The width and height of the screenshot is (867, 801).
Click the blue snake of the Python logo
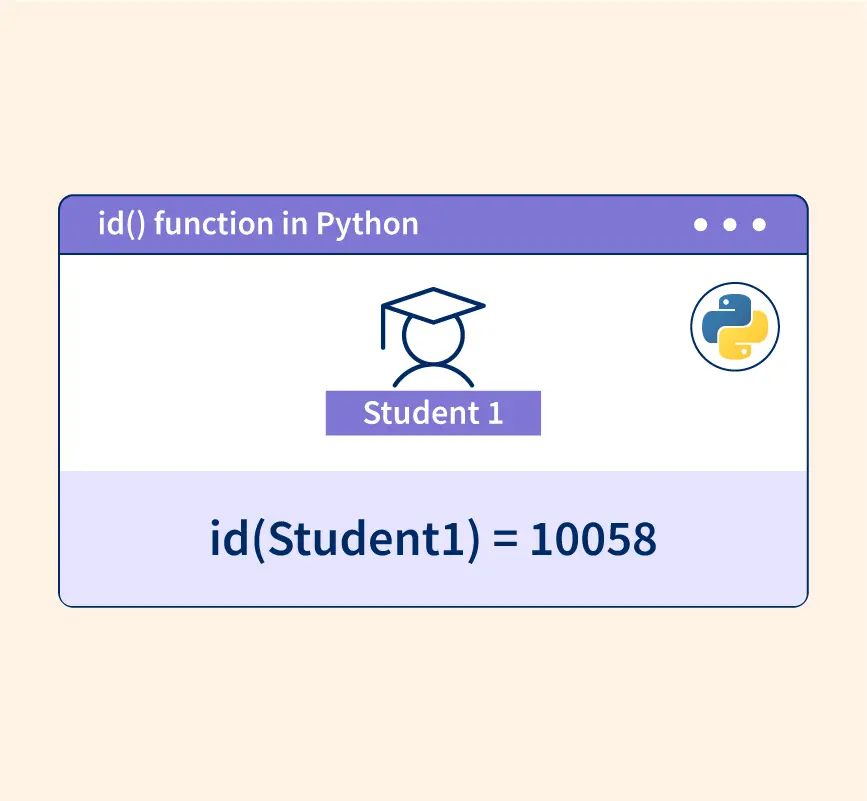coord(724,317)
